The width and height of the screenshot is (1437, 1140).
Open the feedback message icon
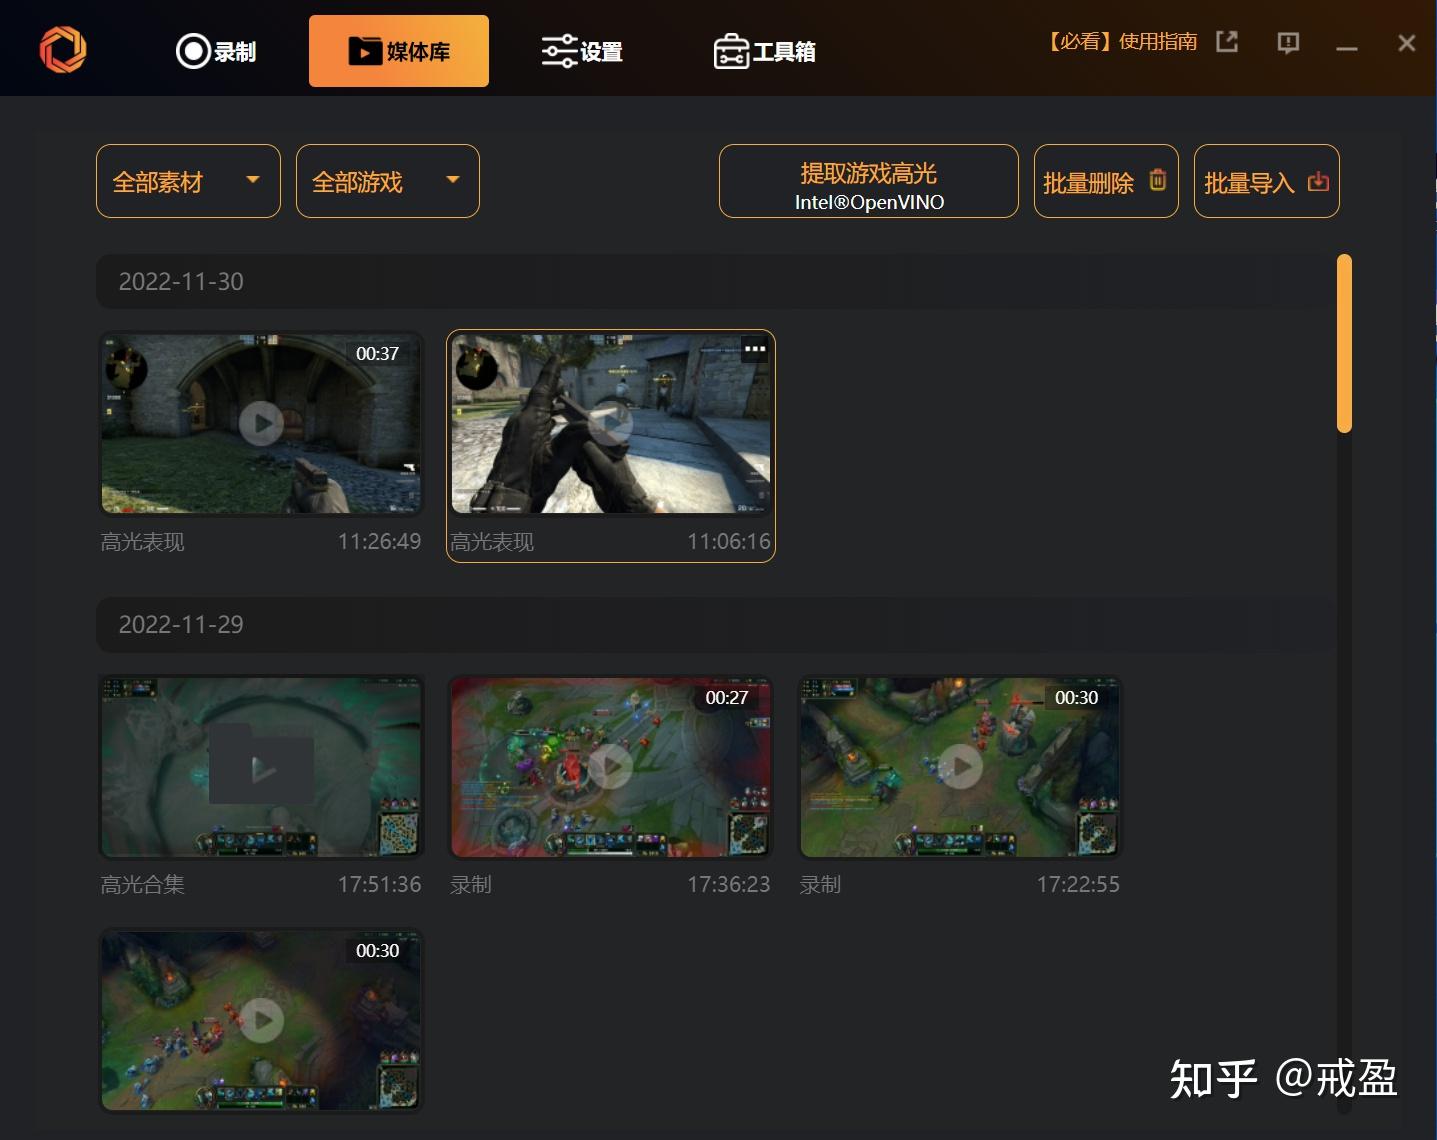click(x=1288, y=42)
